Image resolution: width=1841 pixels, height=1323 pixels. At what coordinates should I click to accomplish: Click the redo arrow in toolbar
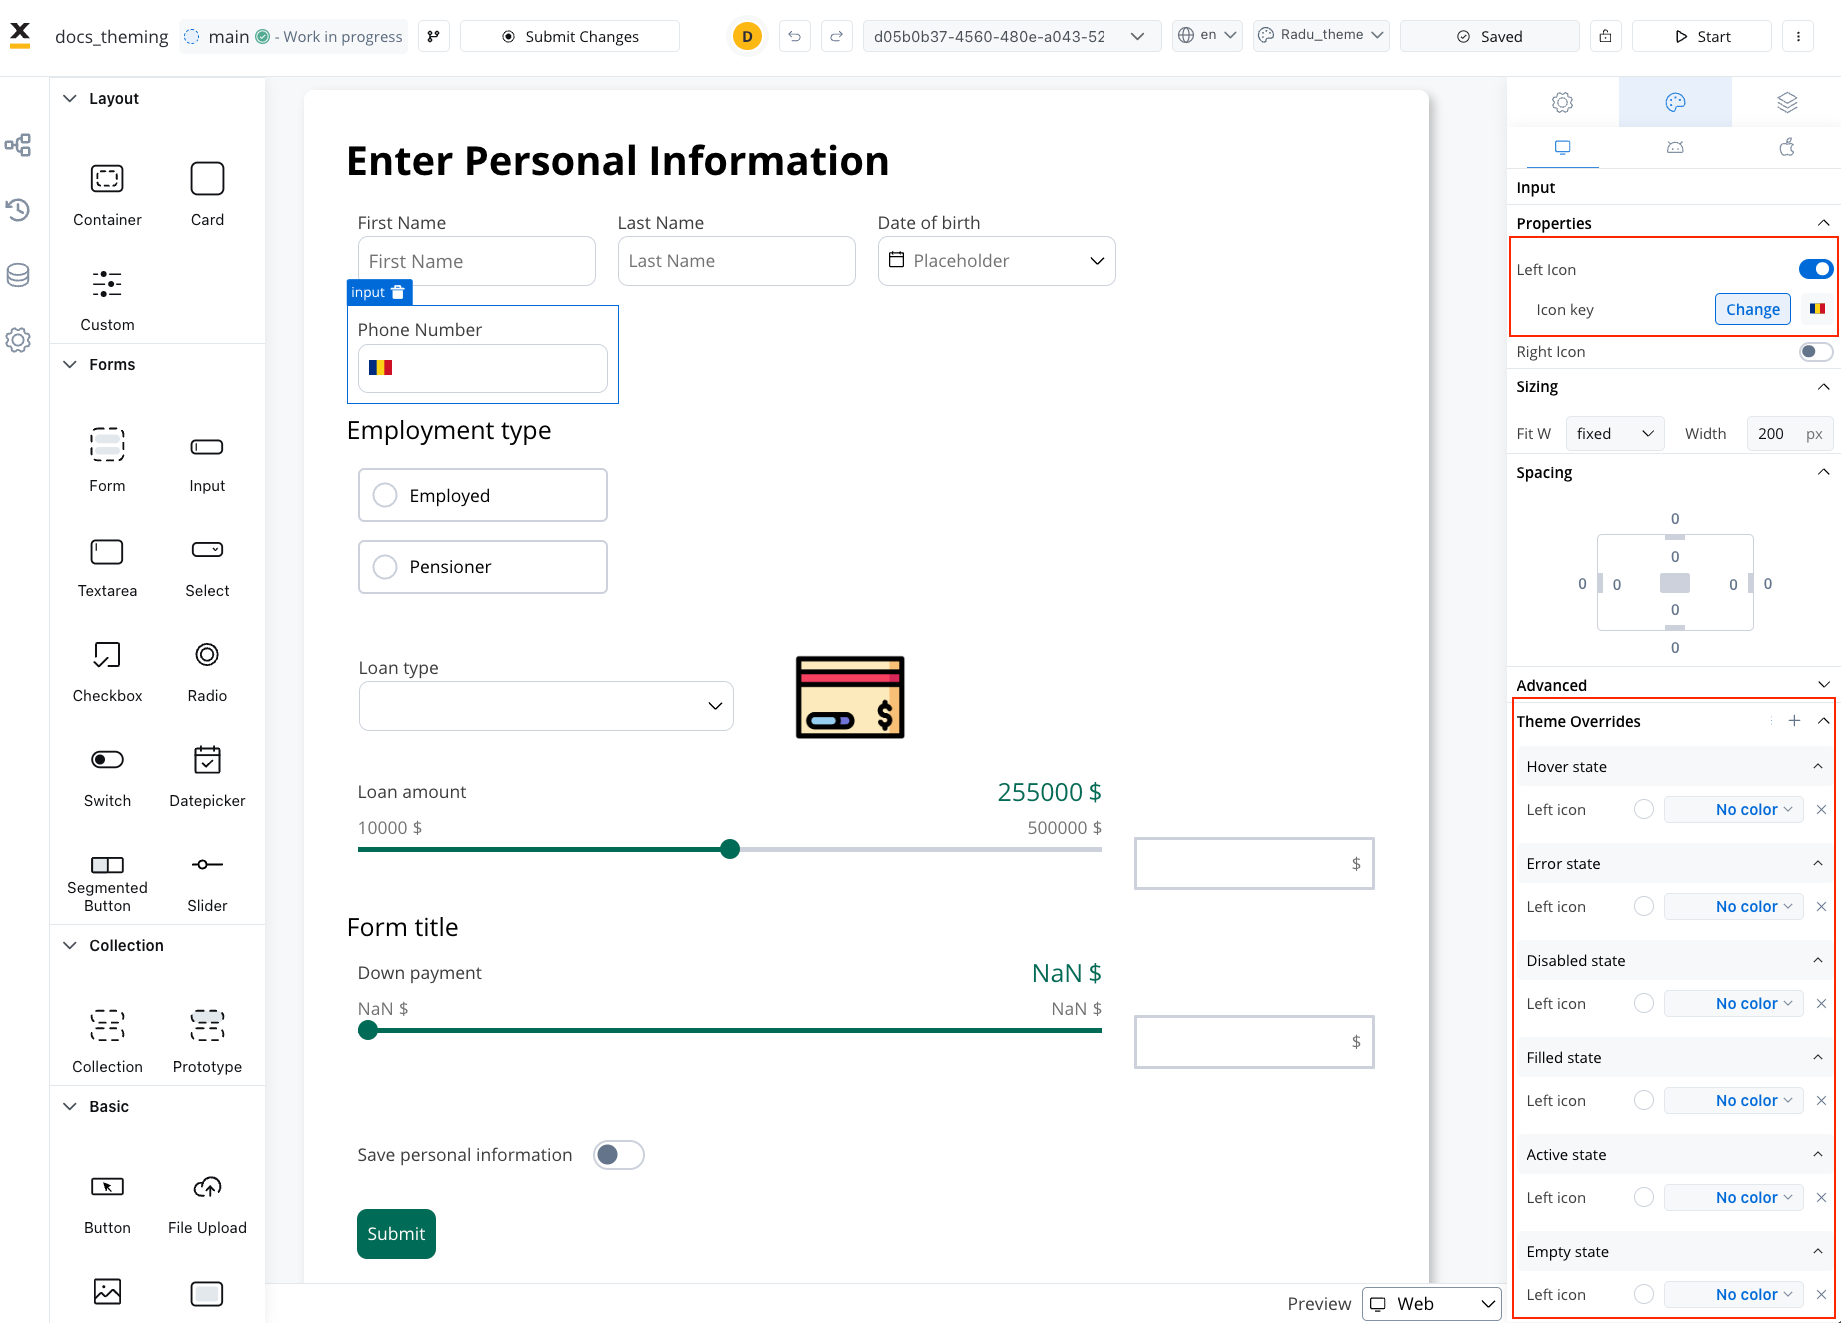837,36
